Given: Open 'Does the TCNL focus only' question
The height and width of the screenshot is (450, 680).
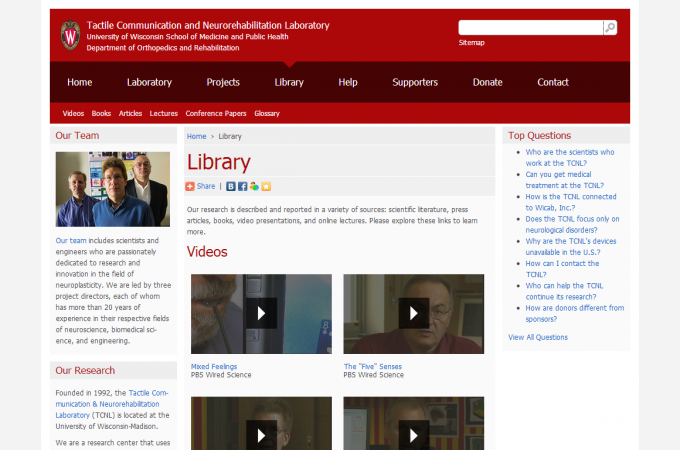Looking at the screenshot, I should (x=572, y=225).
